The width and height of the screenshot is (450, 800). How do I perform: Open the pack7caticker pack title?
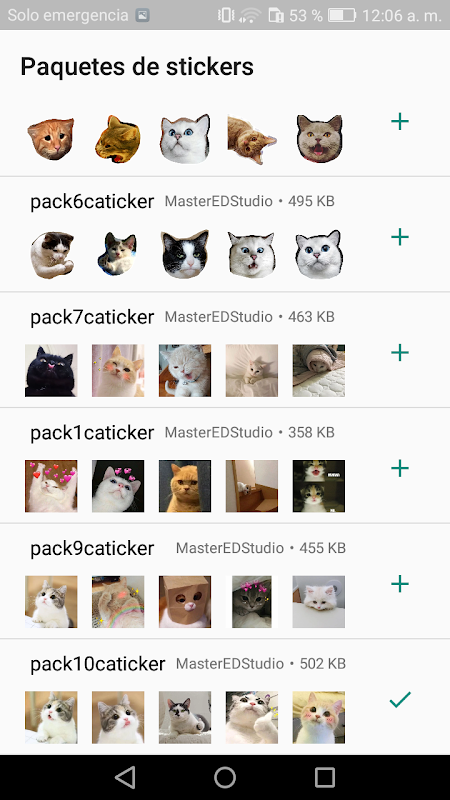coord(92,317)
